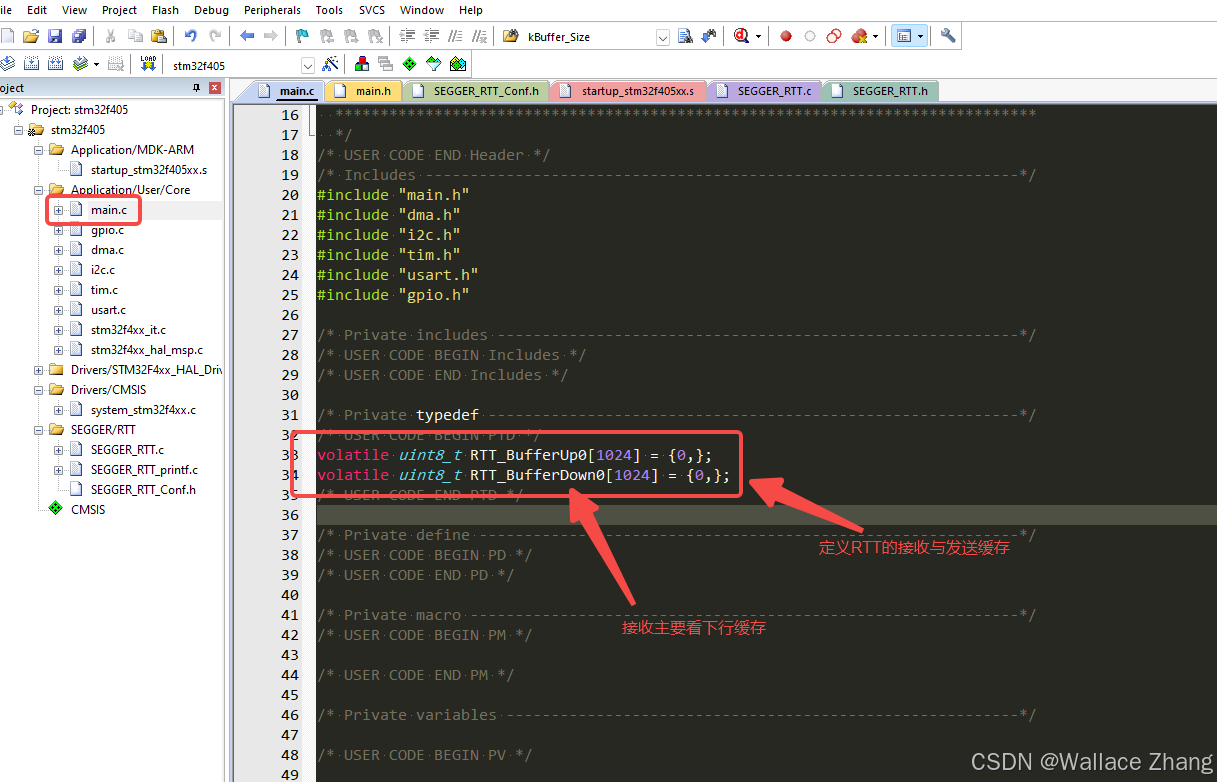This screenshot has height=782, width=1217.
Task: Download the program to flash via LOAD
Action: click(148, 62)
